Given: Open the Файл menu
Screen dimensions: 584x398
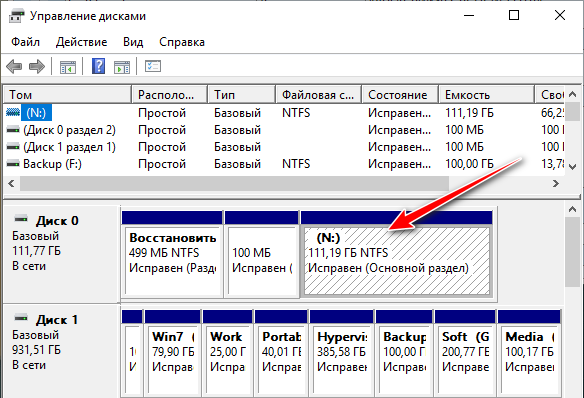Looking at the screenshot, I should 25,42.
